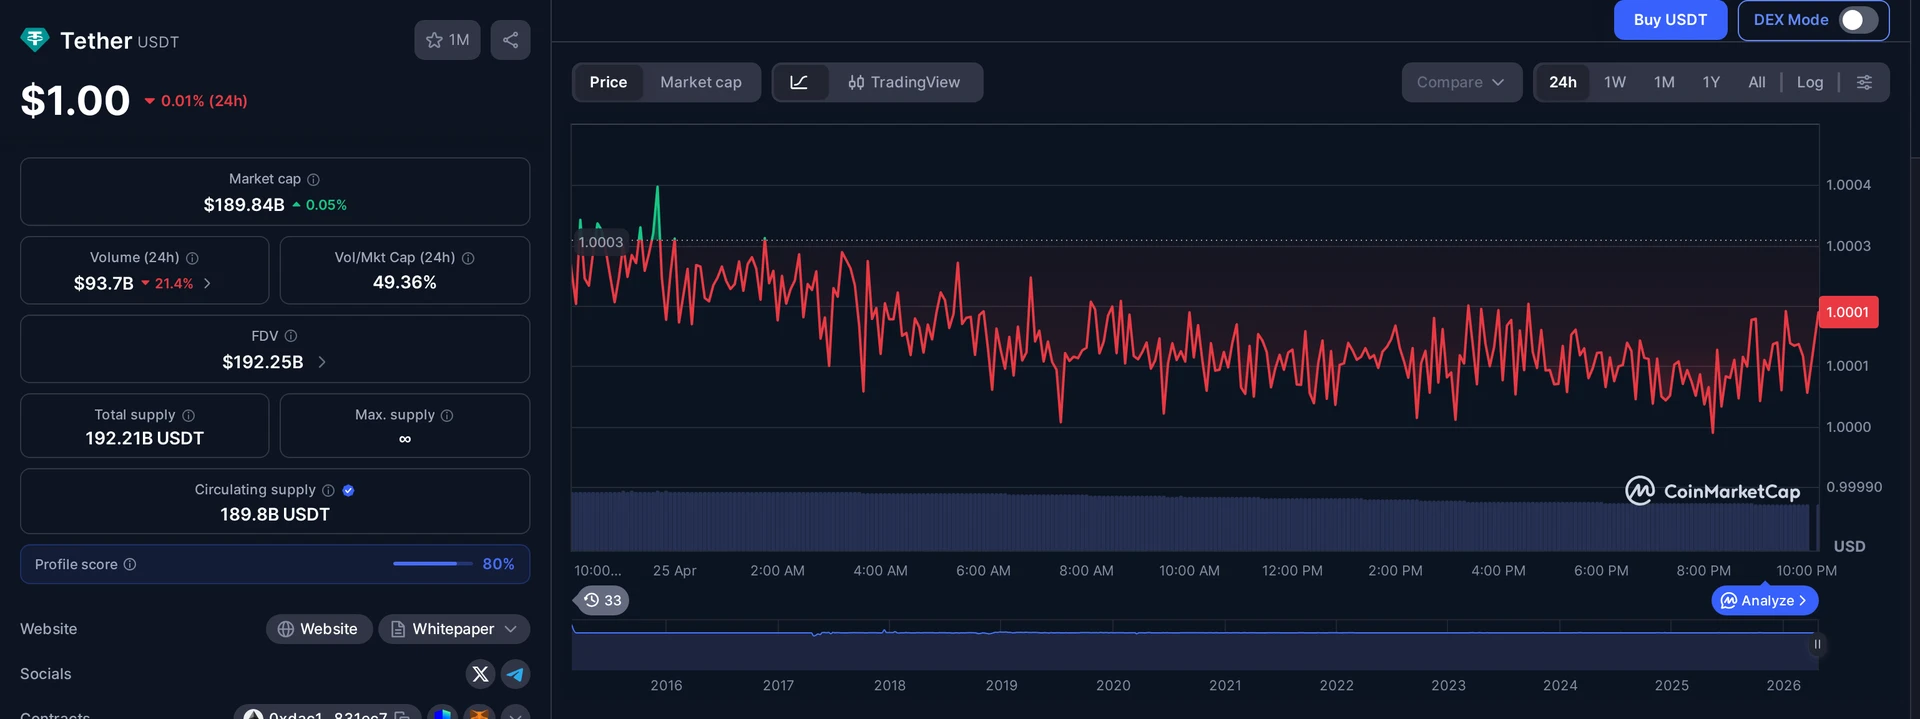Screen dimensions: 1920x719
Task: Switch to TradingView chart mode
Action: (904, 82)
